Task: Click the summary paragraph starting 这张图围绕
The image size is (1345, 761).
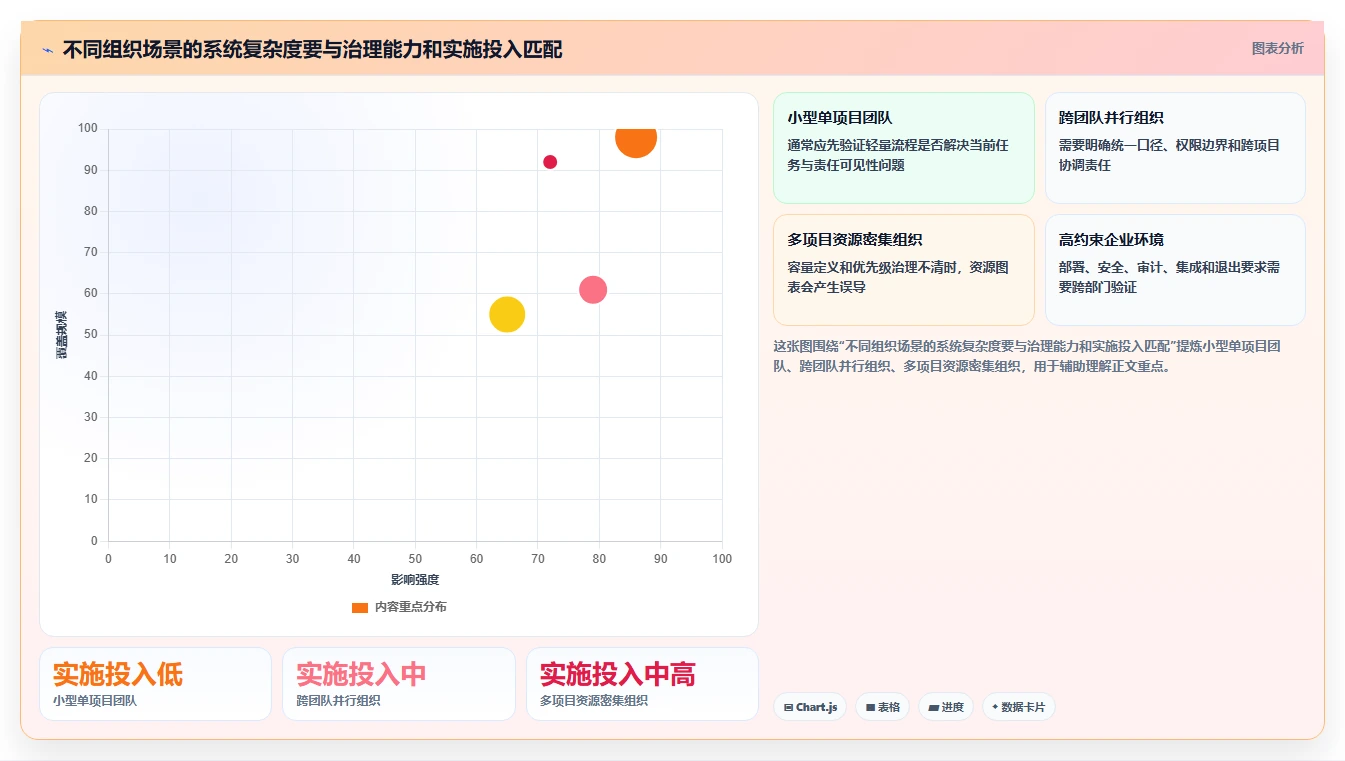Action: (x=1027, y=356)
